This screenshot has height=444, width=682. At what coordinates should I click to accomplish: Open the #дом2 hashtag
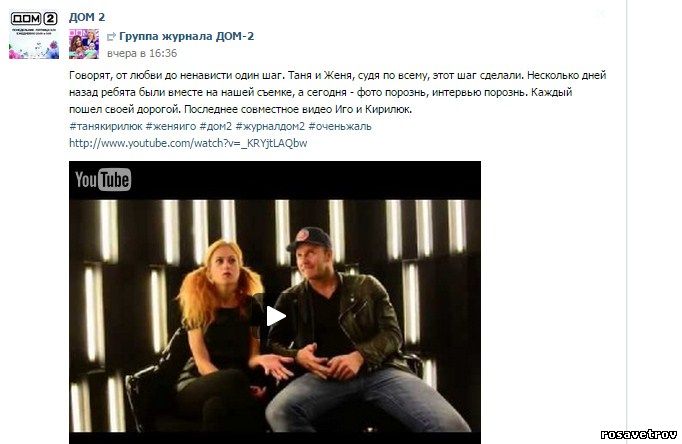click(x=216, y=127)
